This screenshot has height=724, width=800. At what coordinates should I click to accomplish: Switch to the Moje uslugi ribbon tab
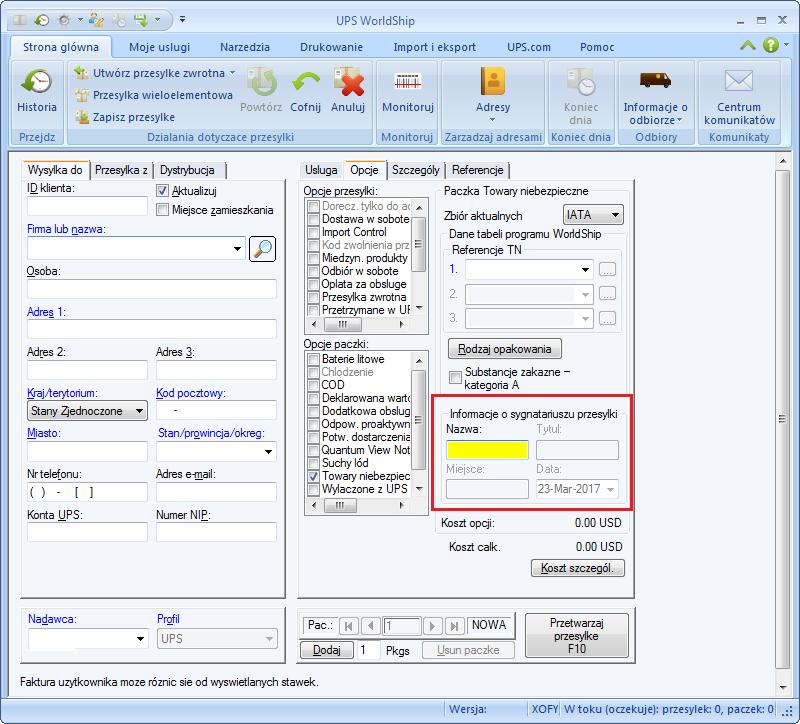point(159,47)
